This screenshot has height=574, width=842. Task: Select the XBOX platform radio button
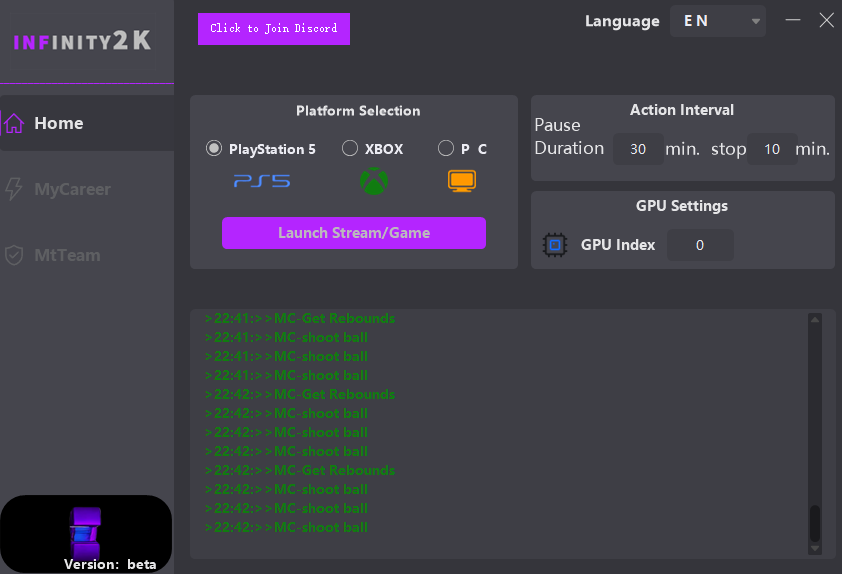pyautogui.click(x=350, y=149)
